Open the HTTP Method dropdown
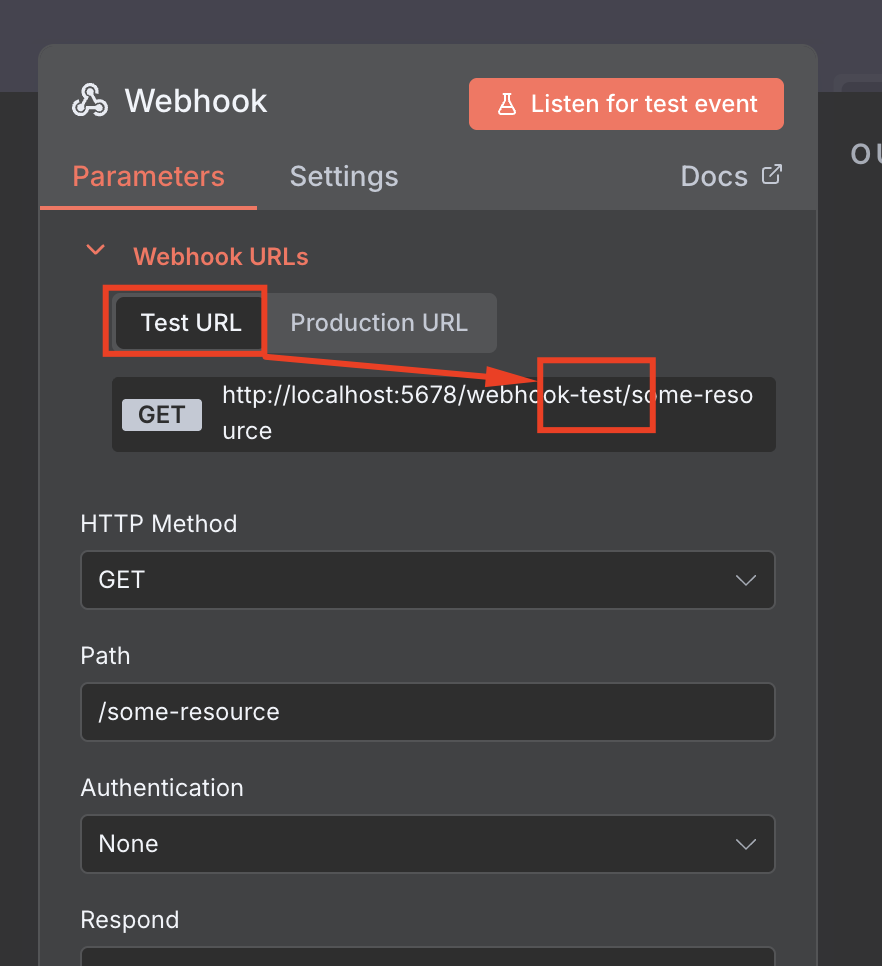This screenshot has width=882, height=966. 427,580
